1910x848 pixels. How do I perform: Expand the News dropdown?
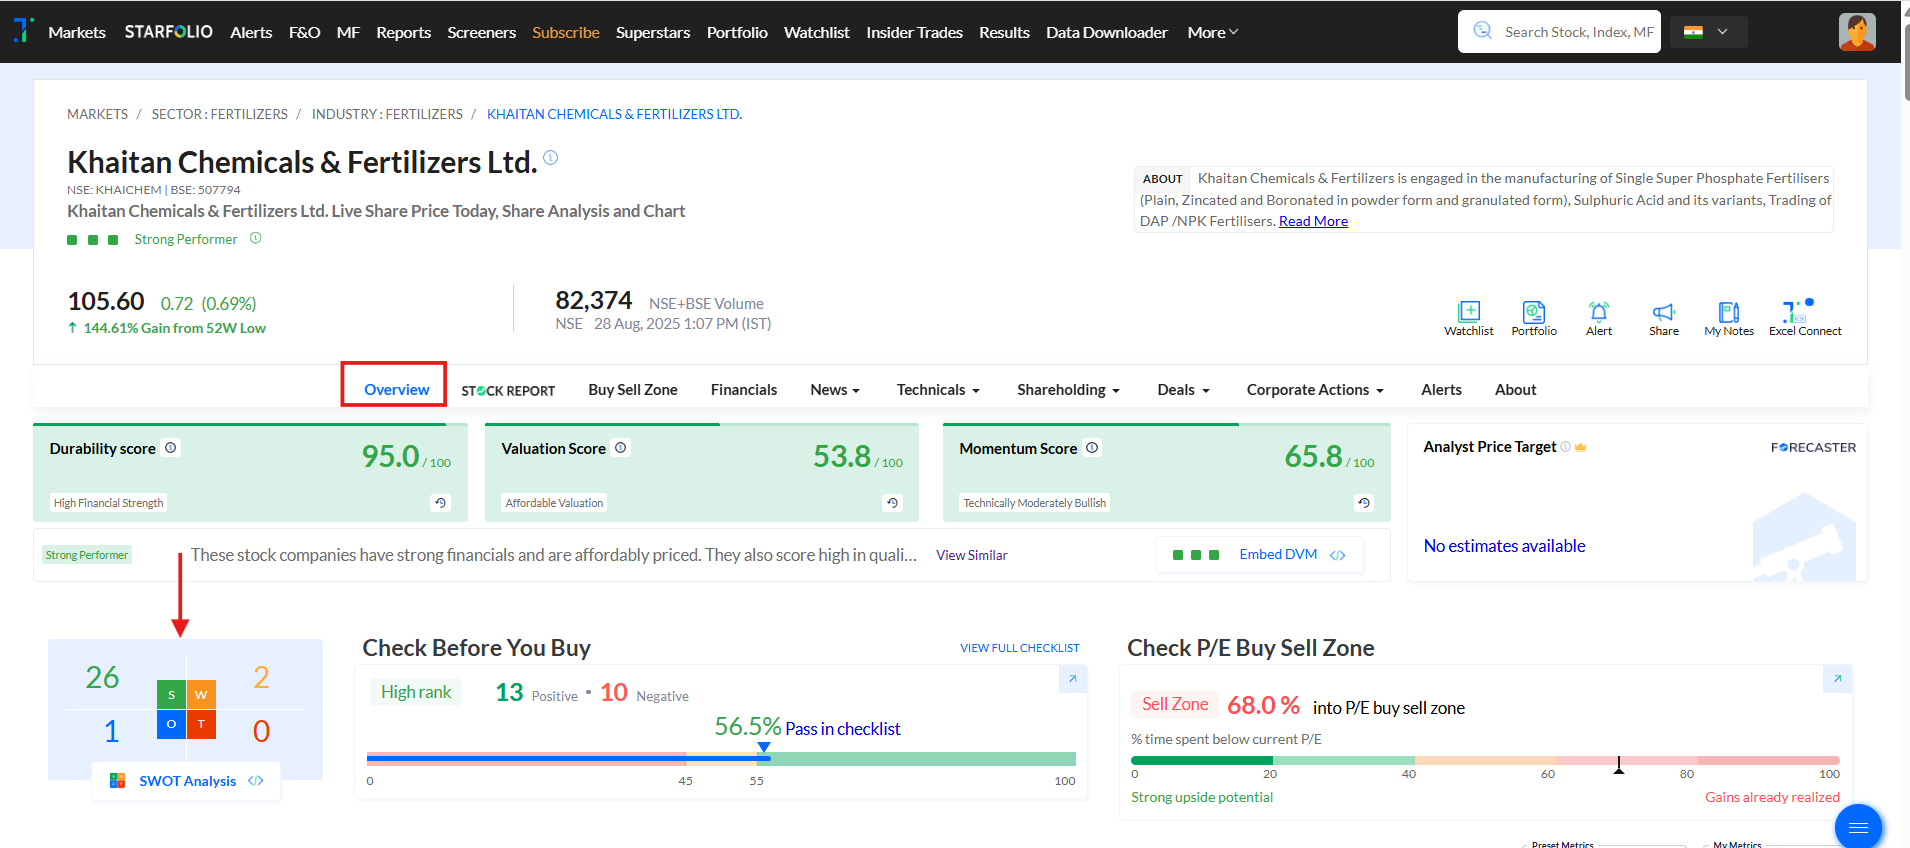[x=835, y=390]
